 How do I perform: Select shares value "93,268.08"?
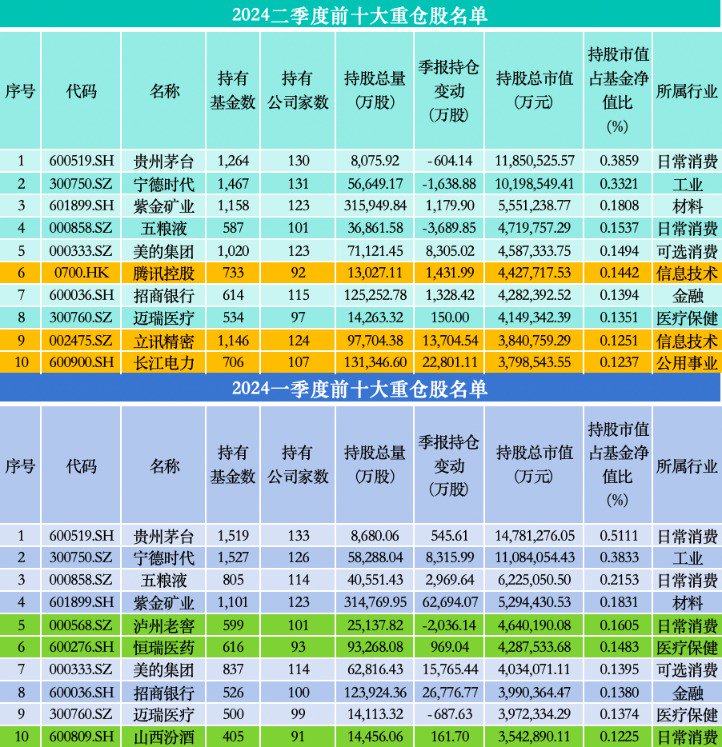point(375,647)
